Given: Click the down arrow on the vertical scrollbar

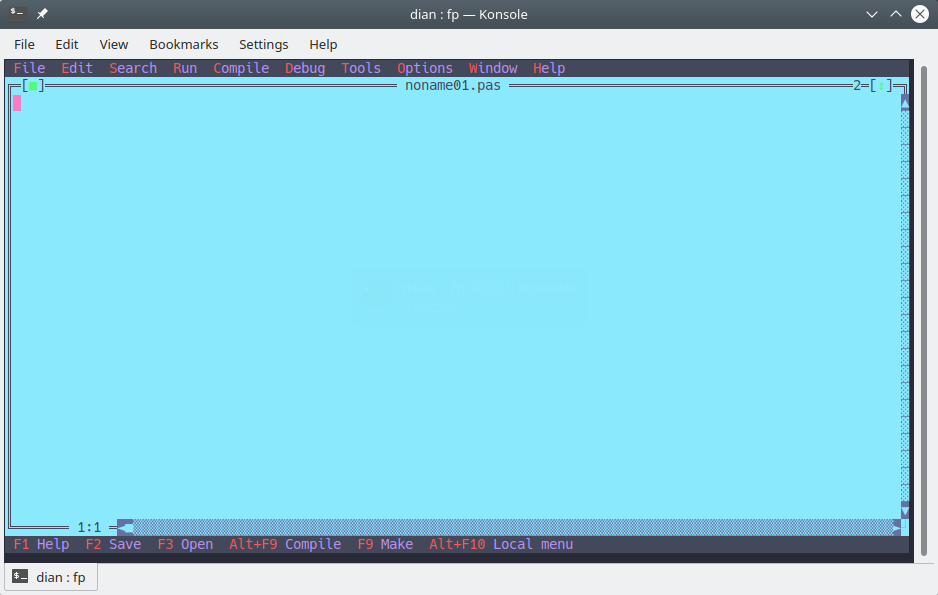Looking at the screenshot, I should [903, 514].
